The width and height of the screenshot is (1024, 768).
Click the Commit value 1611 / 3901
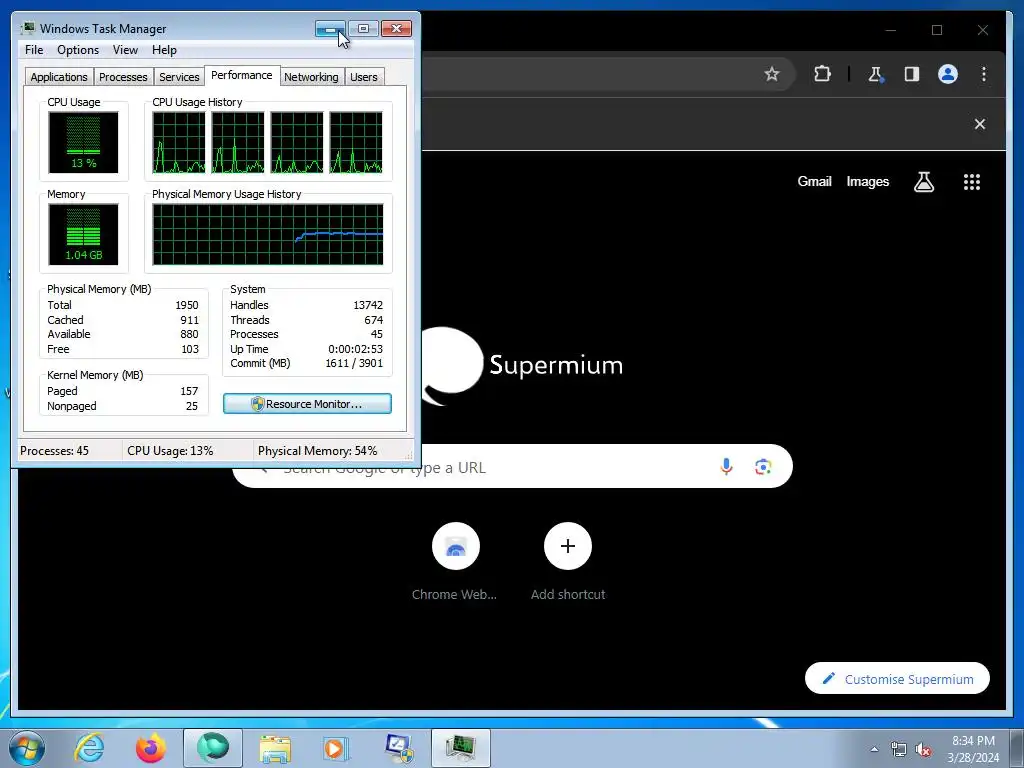tap(354, 363)
